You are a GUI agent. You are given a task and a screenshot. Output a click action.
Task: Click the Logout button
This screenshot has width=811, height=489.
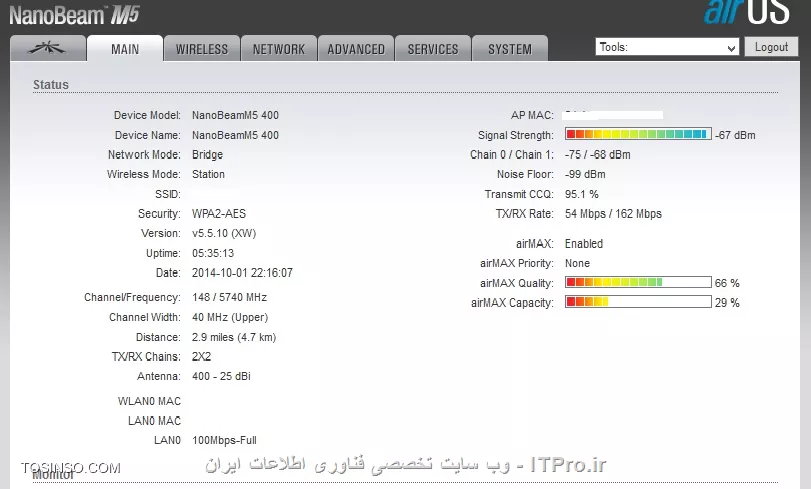[771, 47]
